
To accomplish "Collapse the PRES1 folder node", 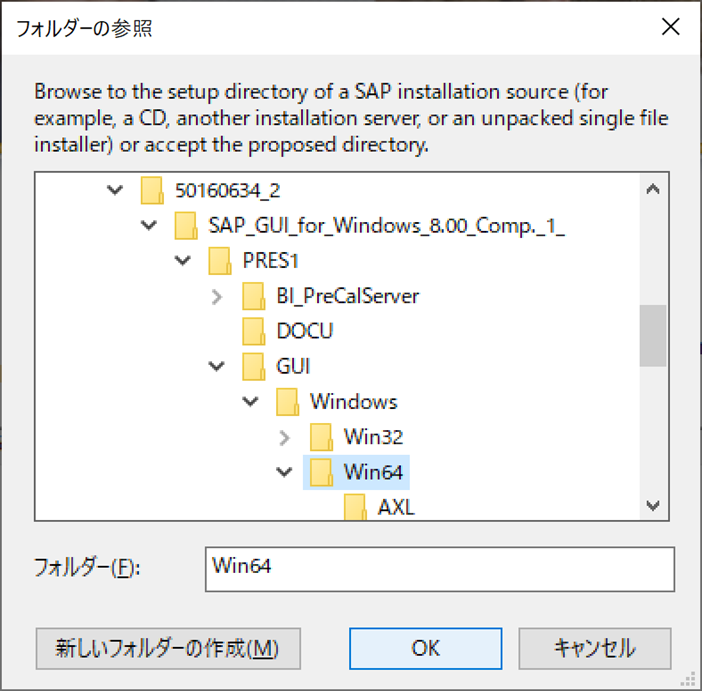I will (183, 261).
